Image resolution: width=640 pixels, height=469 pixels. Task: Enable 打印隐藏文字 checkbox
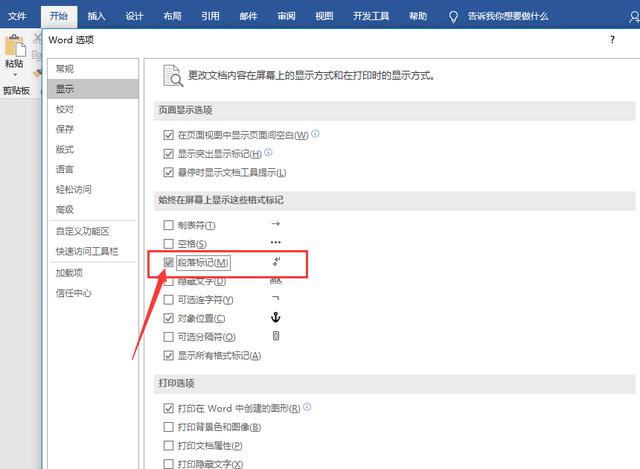tap(168, 464)
